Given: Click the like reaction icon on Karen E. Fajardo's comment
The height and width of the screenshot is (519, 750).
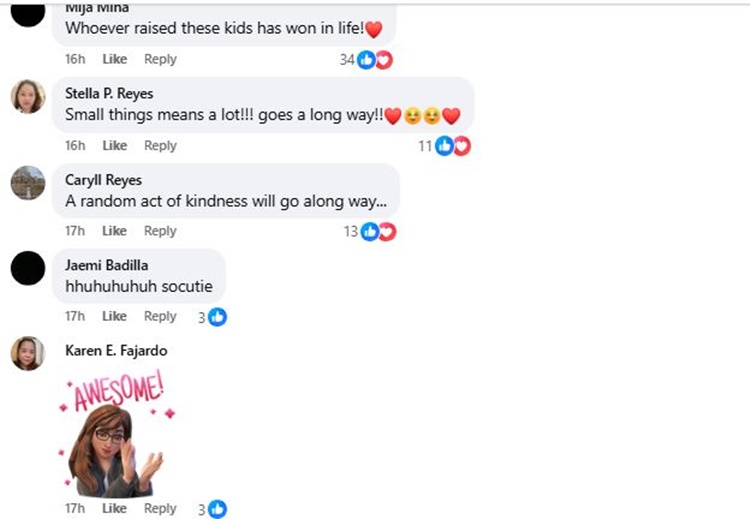Looking at the screenshot, I should pos(217,509).
